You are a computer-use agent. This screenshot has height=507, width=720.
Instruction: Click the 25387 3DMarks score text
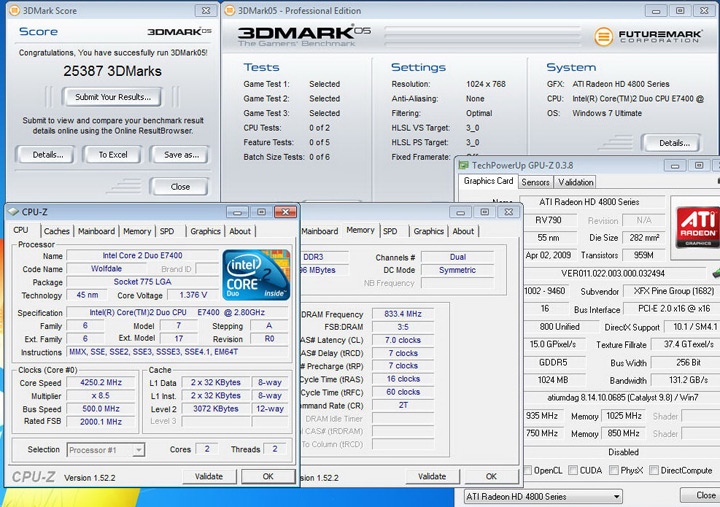pos(112,71)
